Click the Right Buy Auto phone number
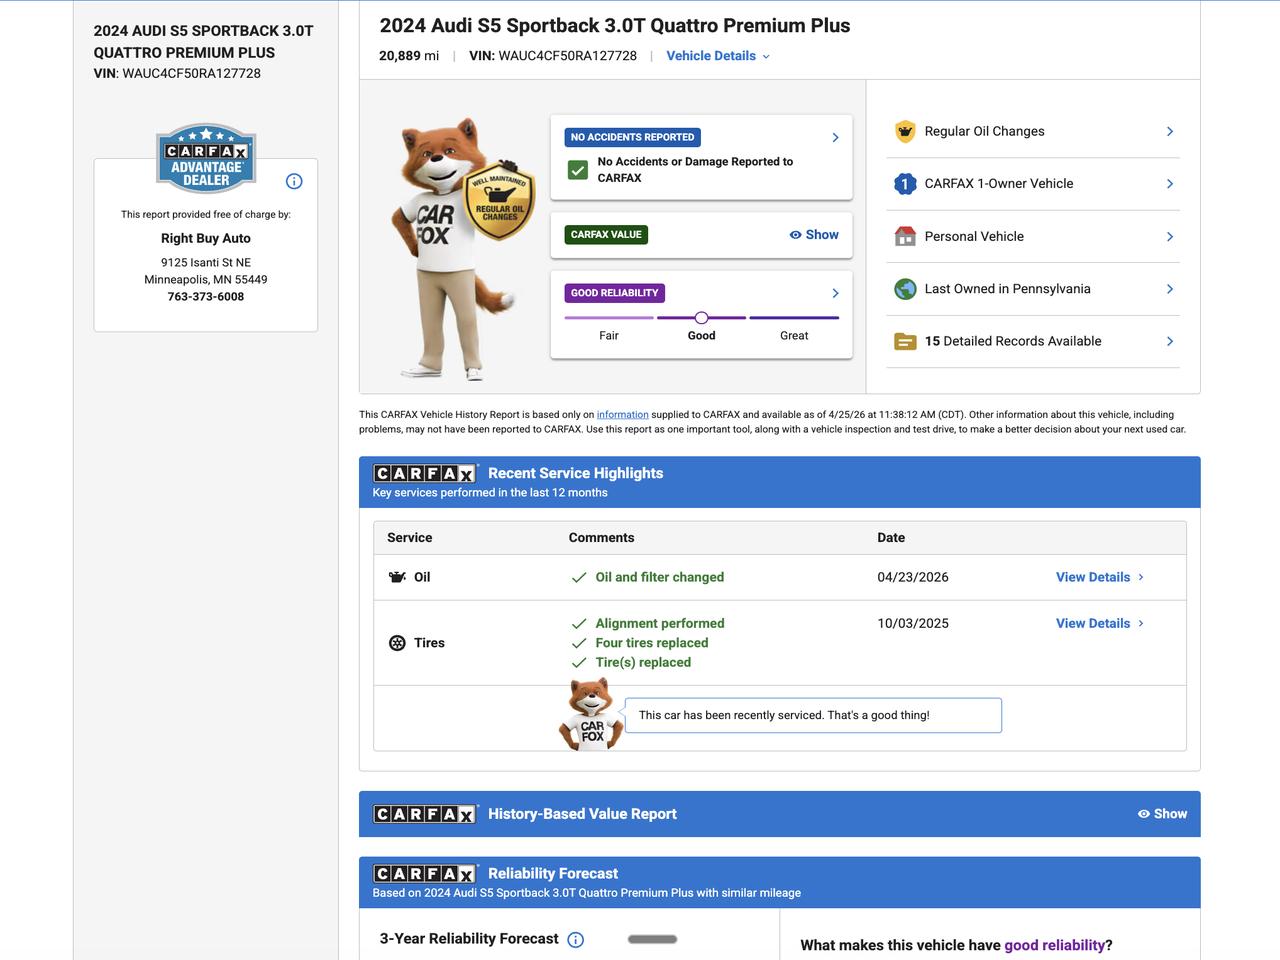The height and width of the screenshot is (960, 1280). click(206, 297)
